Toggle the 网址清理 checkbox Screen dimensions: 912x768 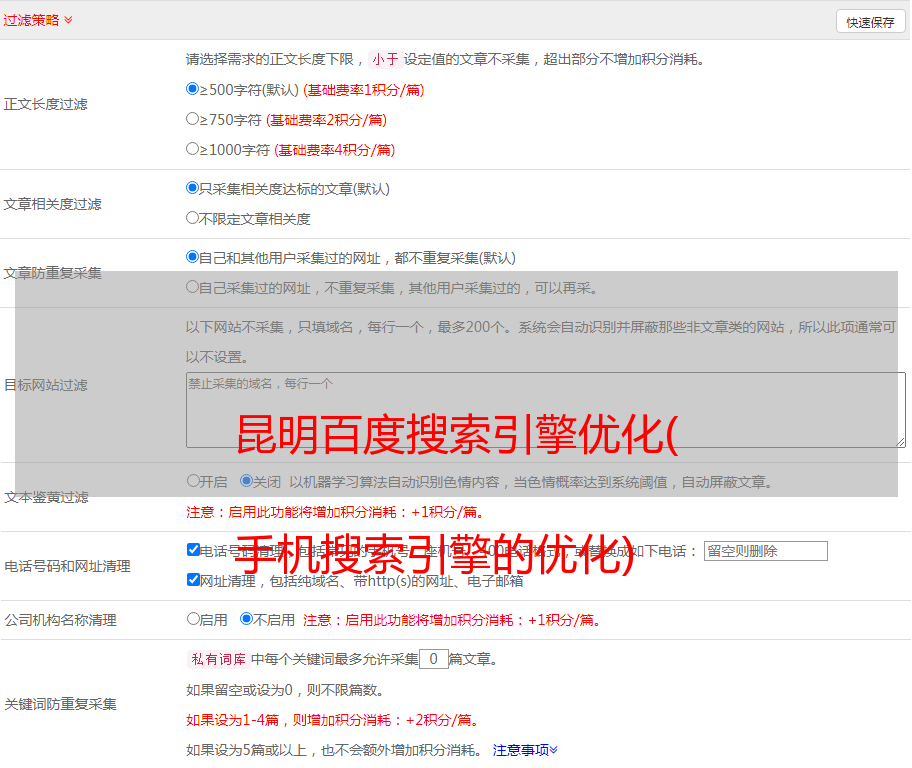click(x=193, y=580)
